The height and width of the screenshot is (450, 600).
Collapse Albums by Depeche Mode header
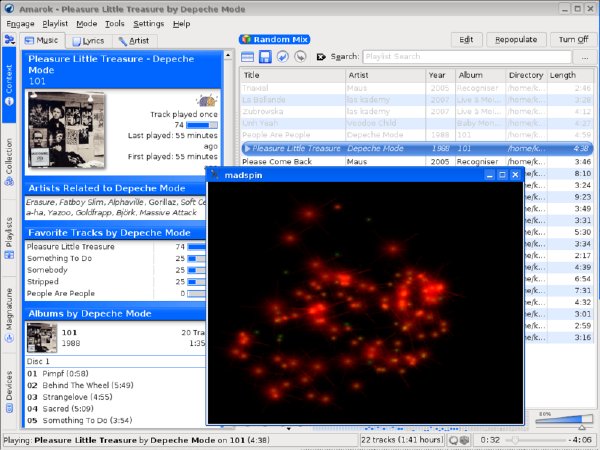click(x=115, y=314)
